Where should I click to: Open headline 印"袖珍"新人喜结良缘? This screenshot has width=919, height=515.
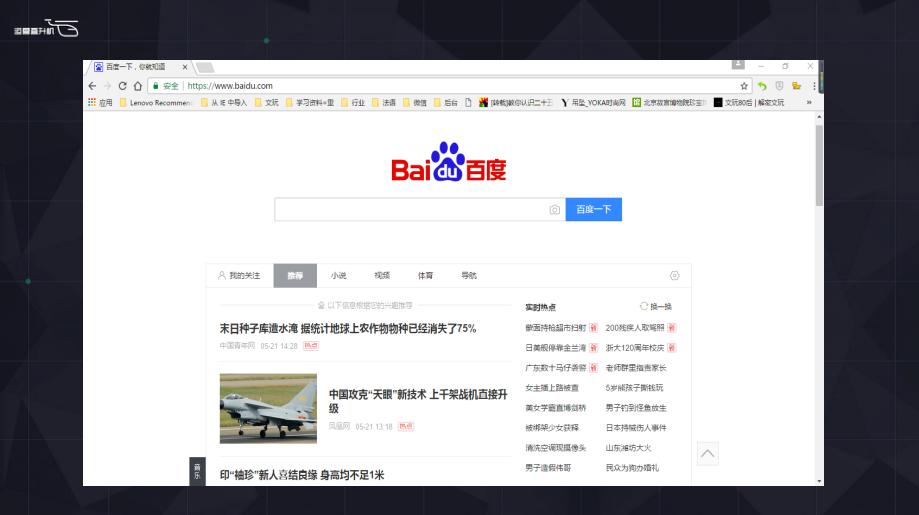click(302, 475)
